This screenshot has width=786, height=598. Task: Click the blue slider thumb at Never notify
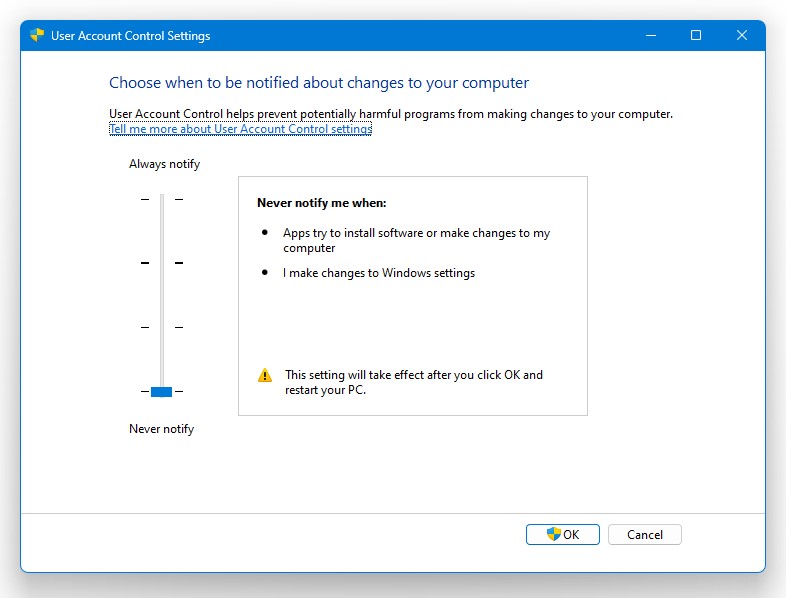[x=161, y=391]
